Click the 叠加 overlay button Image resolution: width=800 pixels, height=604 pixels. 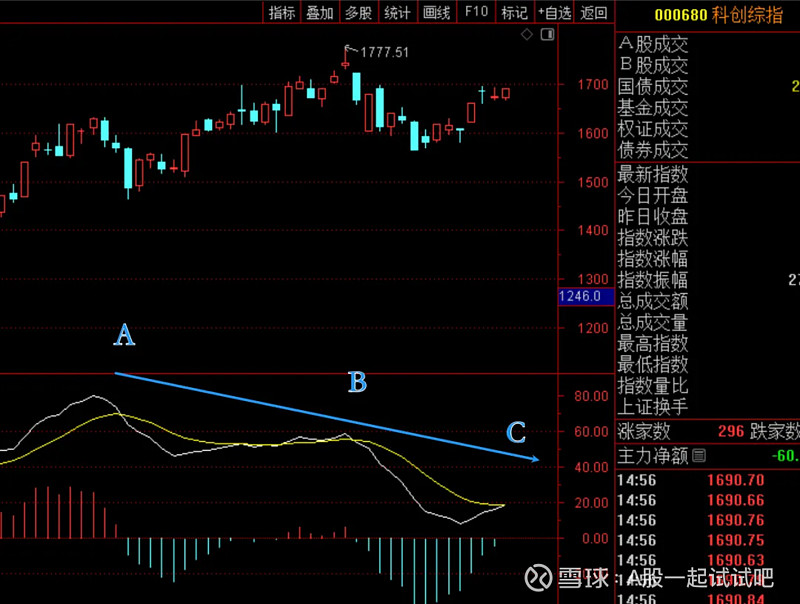(320, 12)
